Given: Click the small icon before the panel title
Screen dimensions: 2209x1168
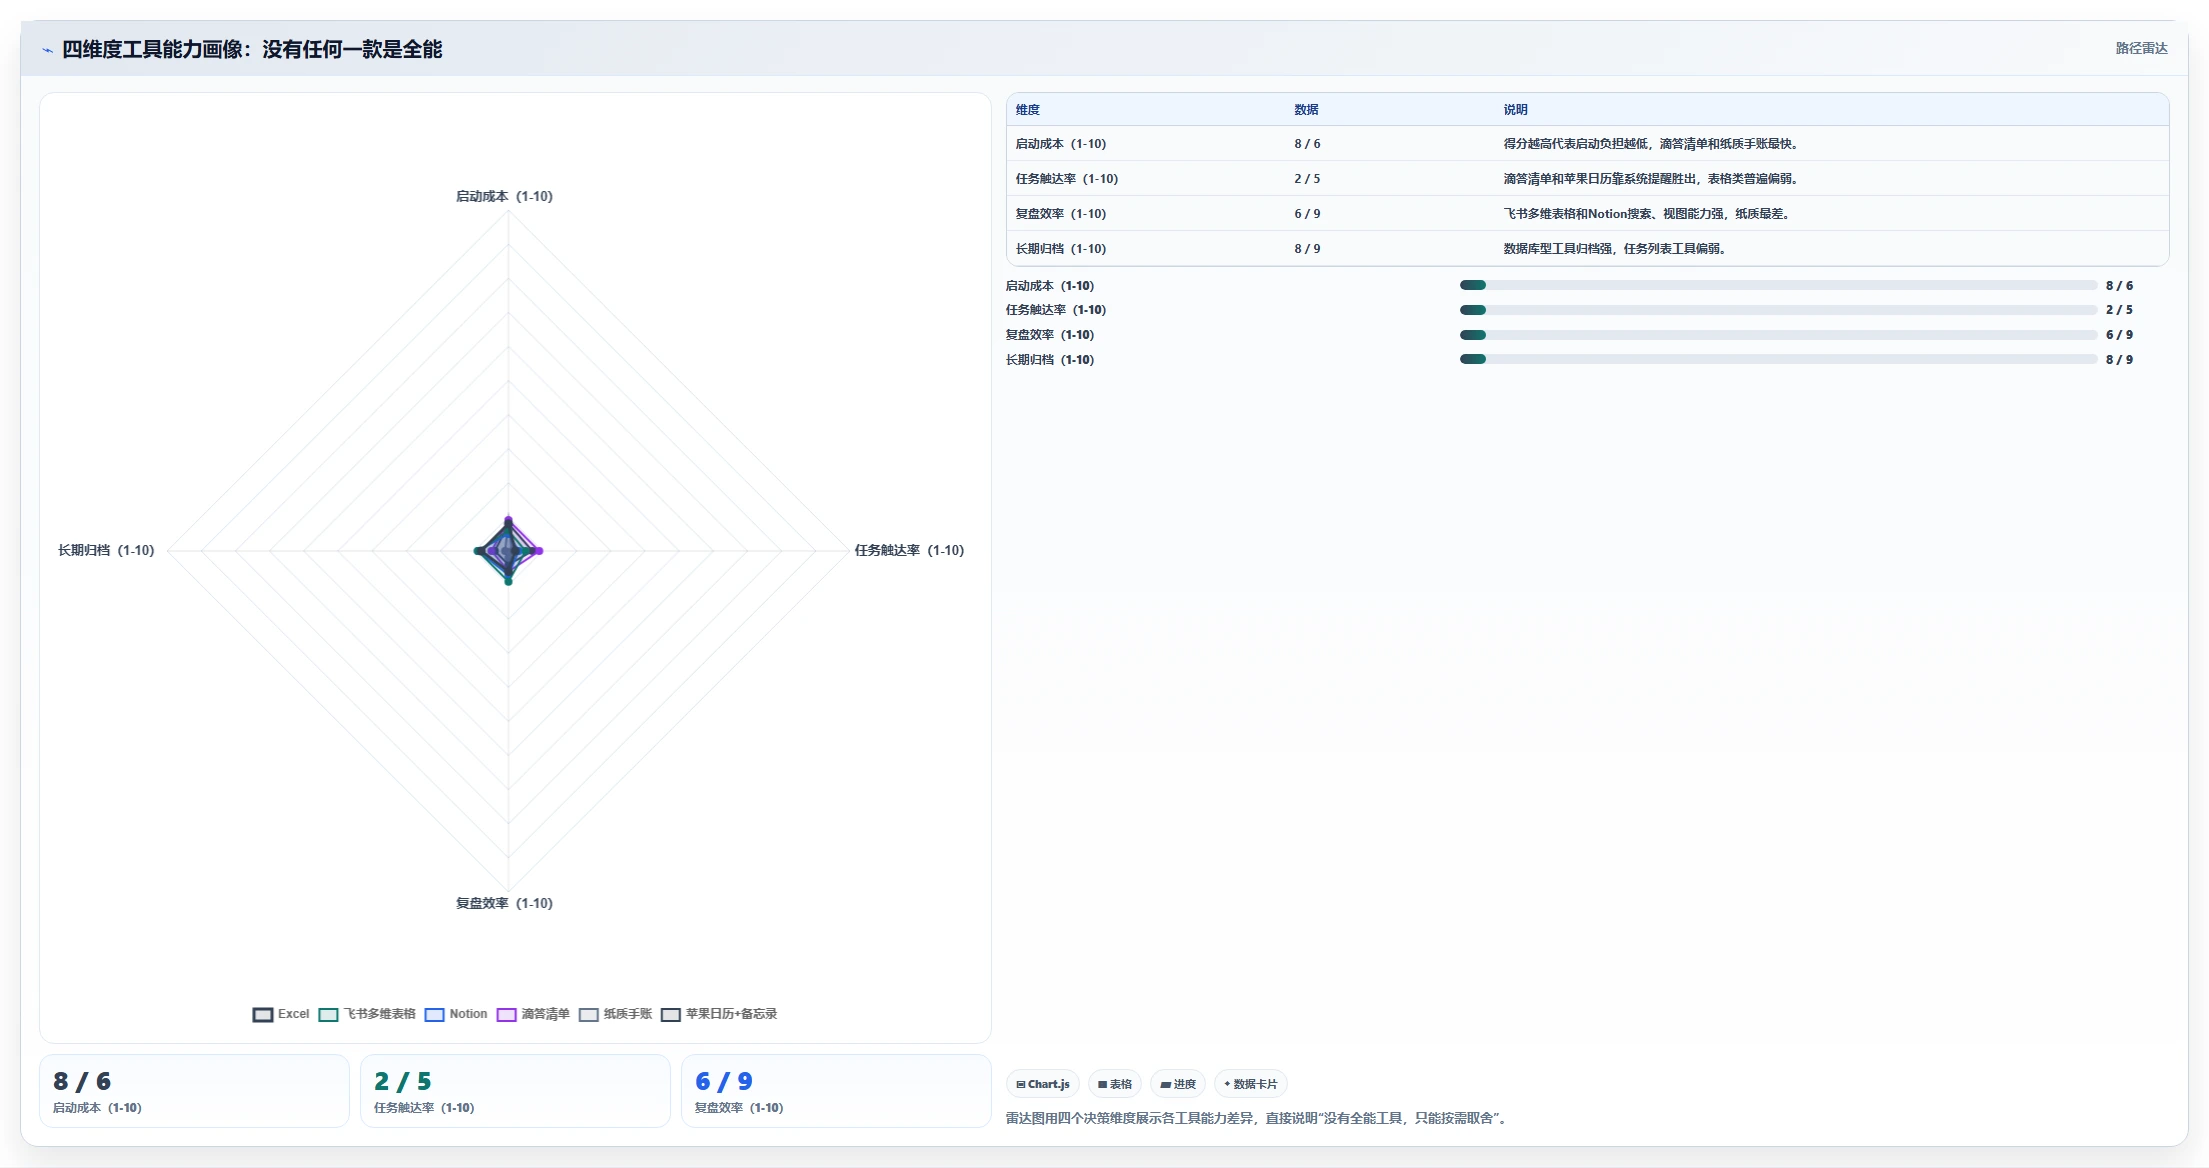Looking at the screenshot, I should tap(47, 50).
